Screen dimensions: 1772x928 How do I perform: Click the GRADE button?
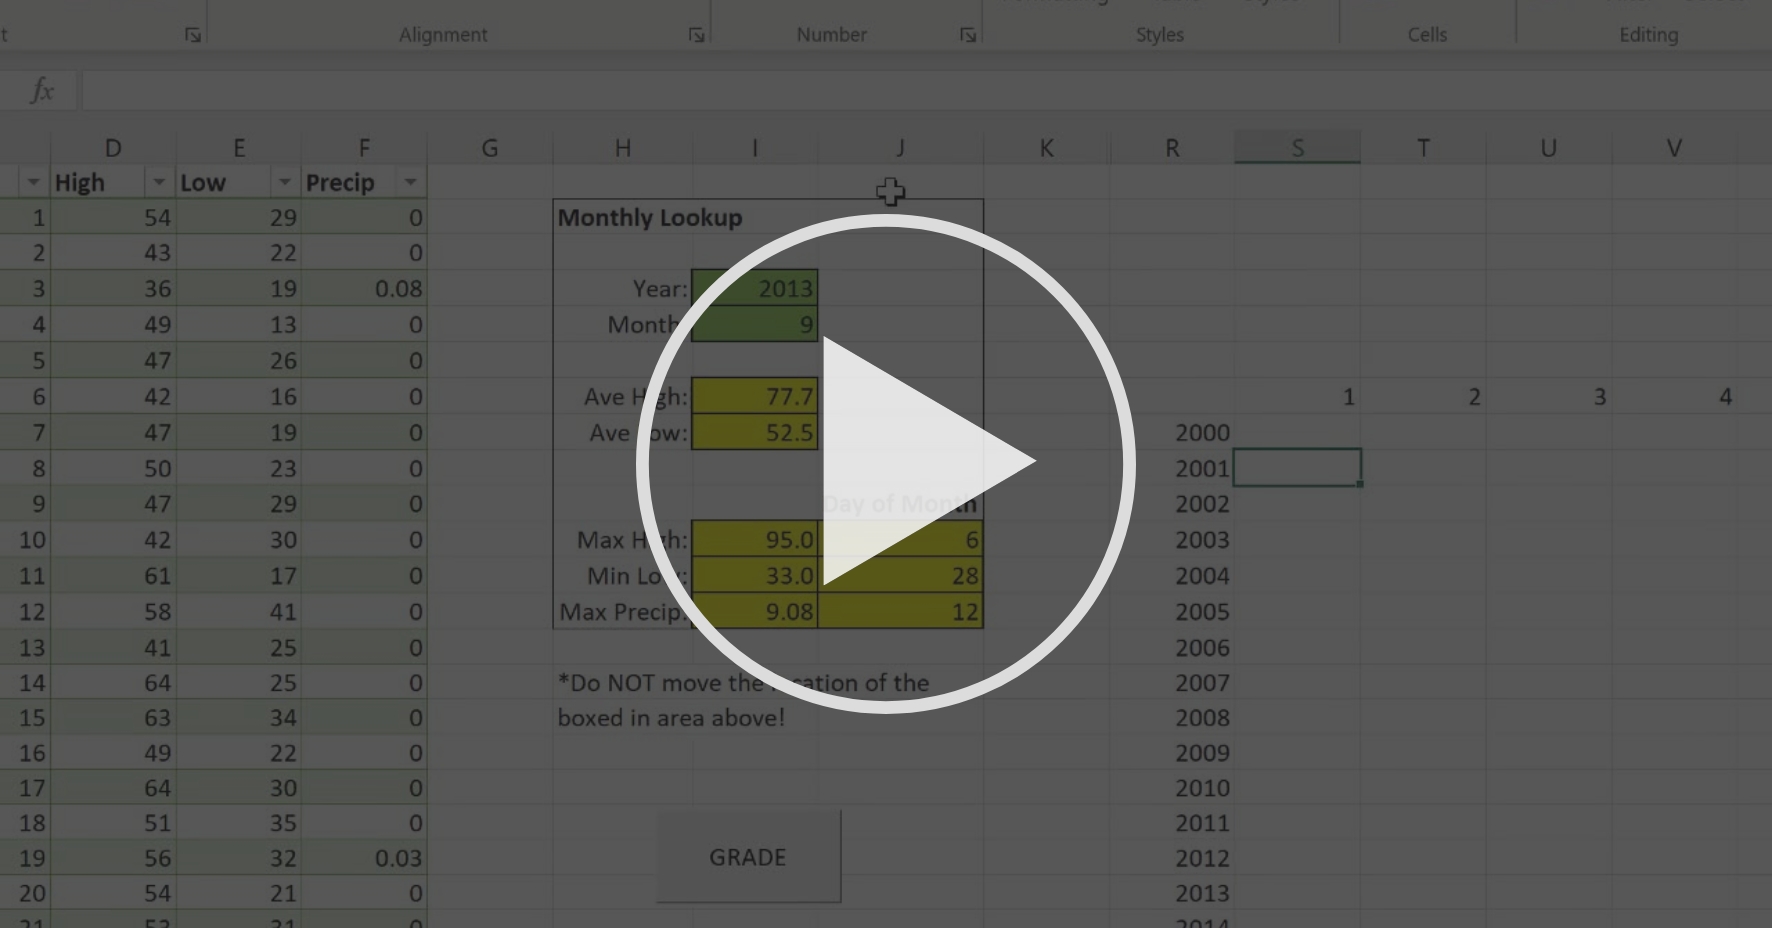pos(747,856)
